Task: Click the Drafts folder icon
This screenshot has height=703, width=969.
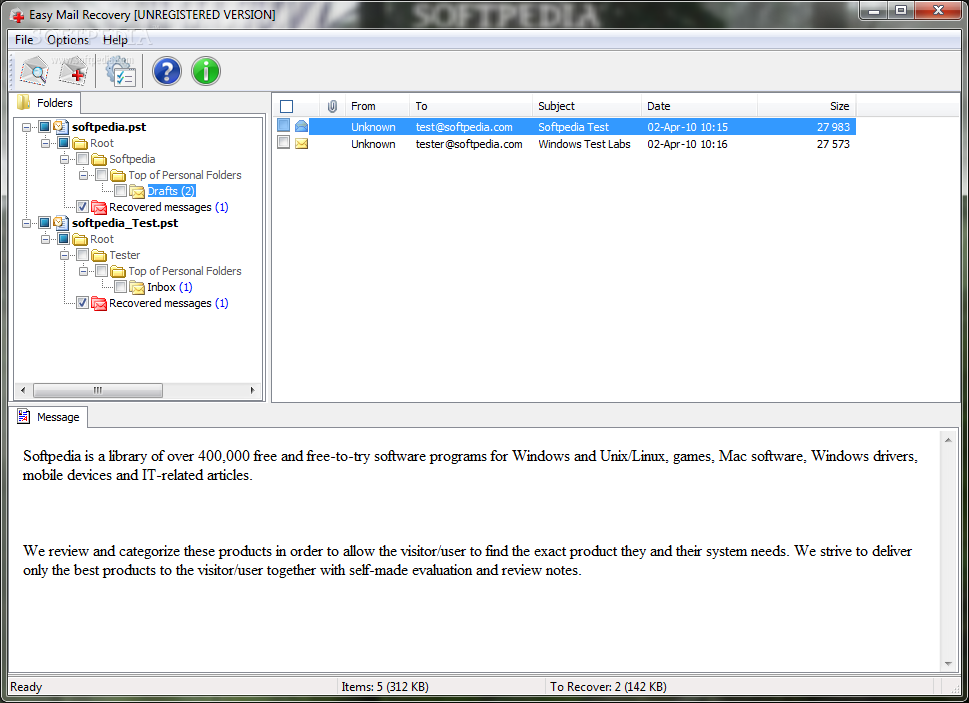Action: click(137, 192)
